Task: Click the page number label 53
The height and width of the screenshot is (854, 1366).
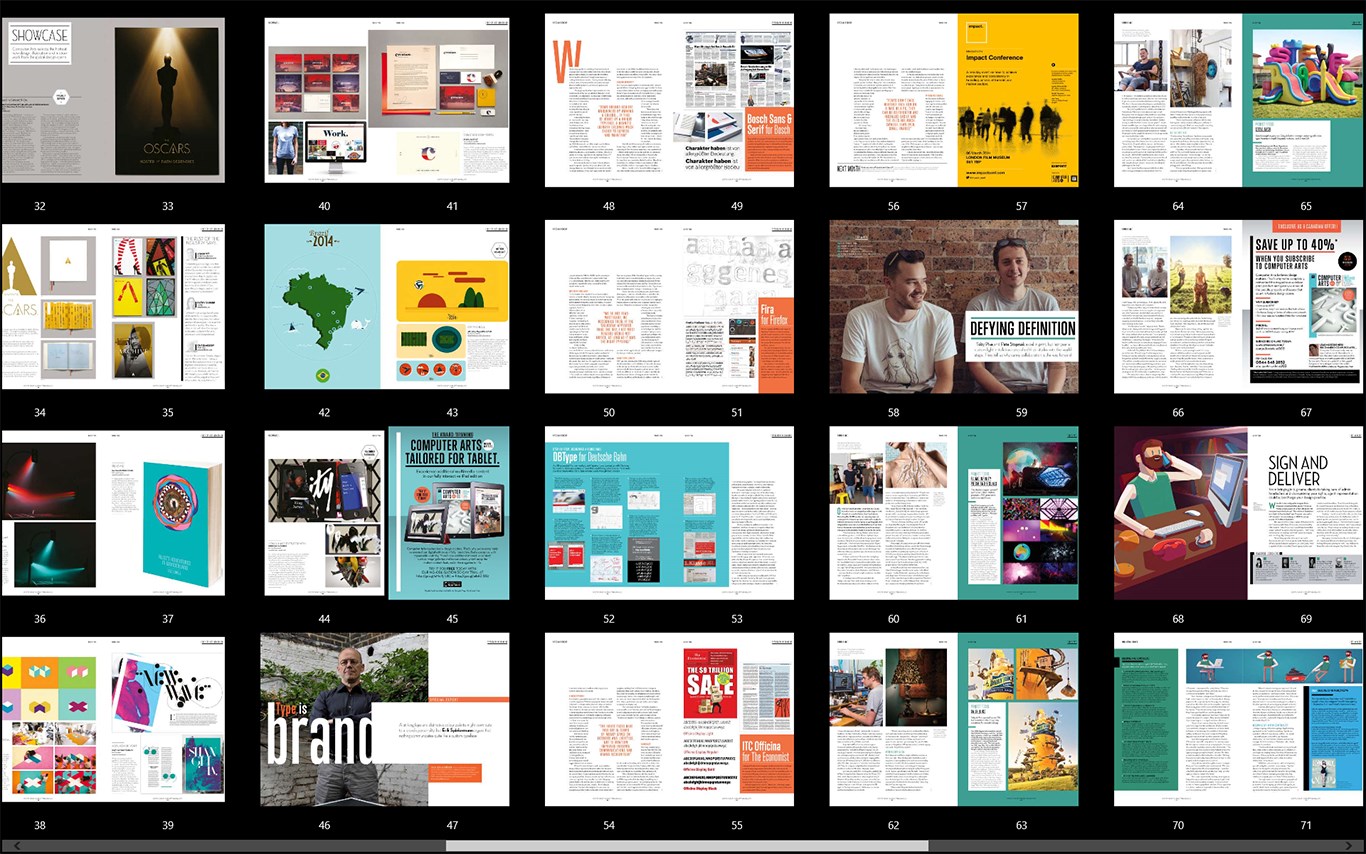Action: pos(737,620)
